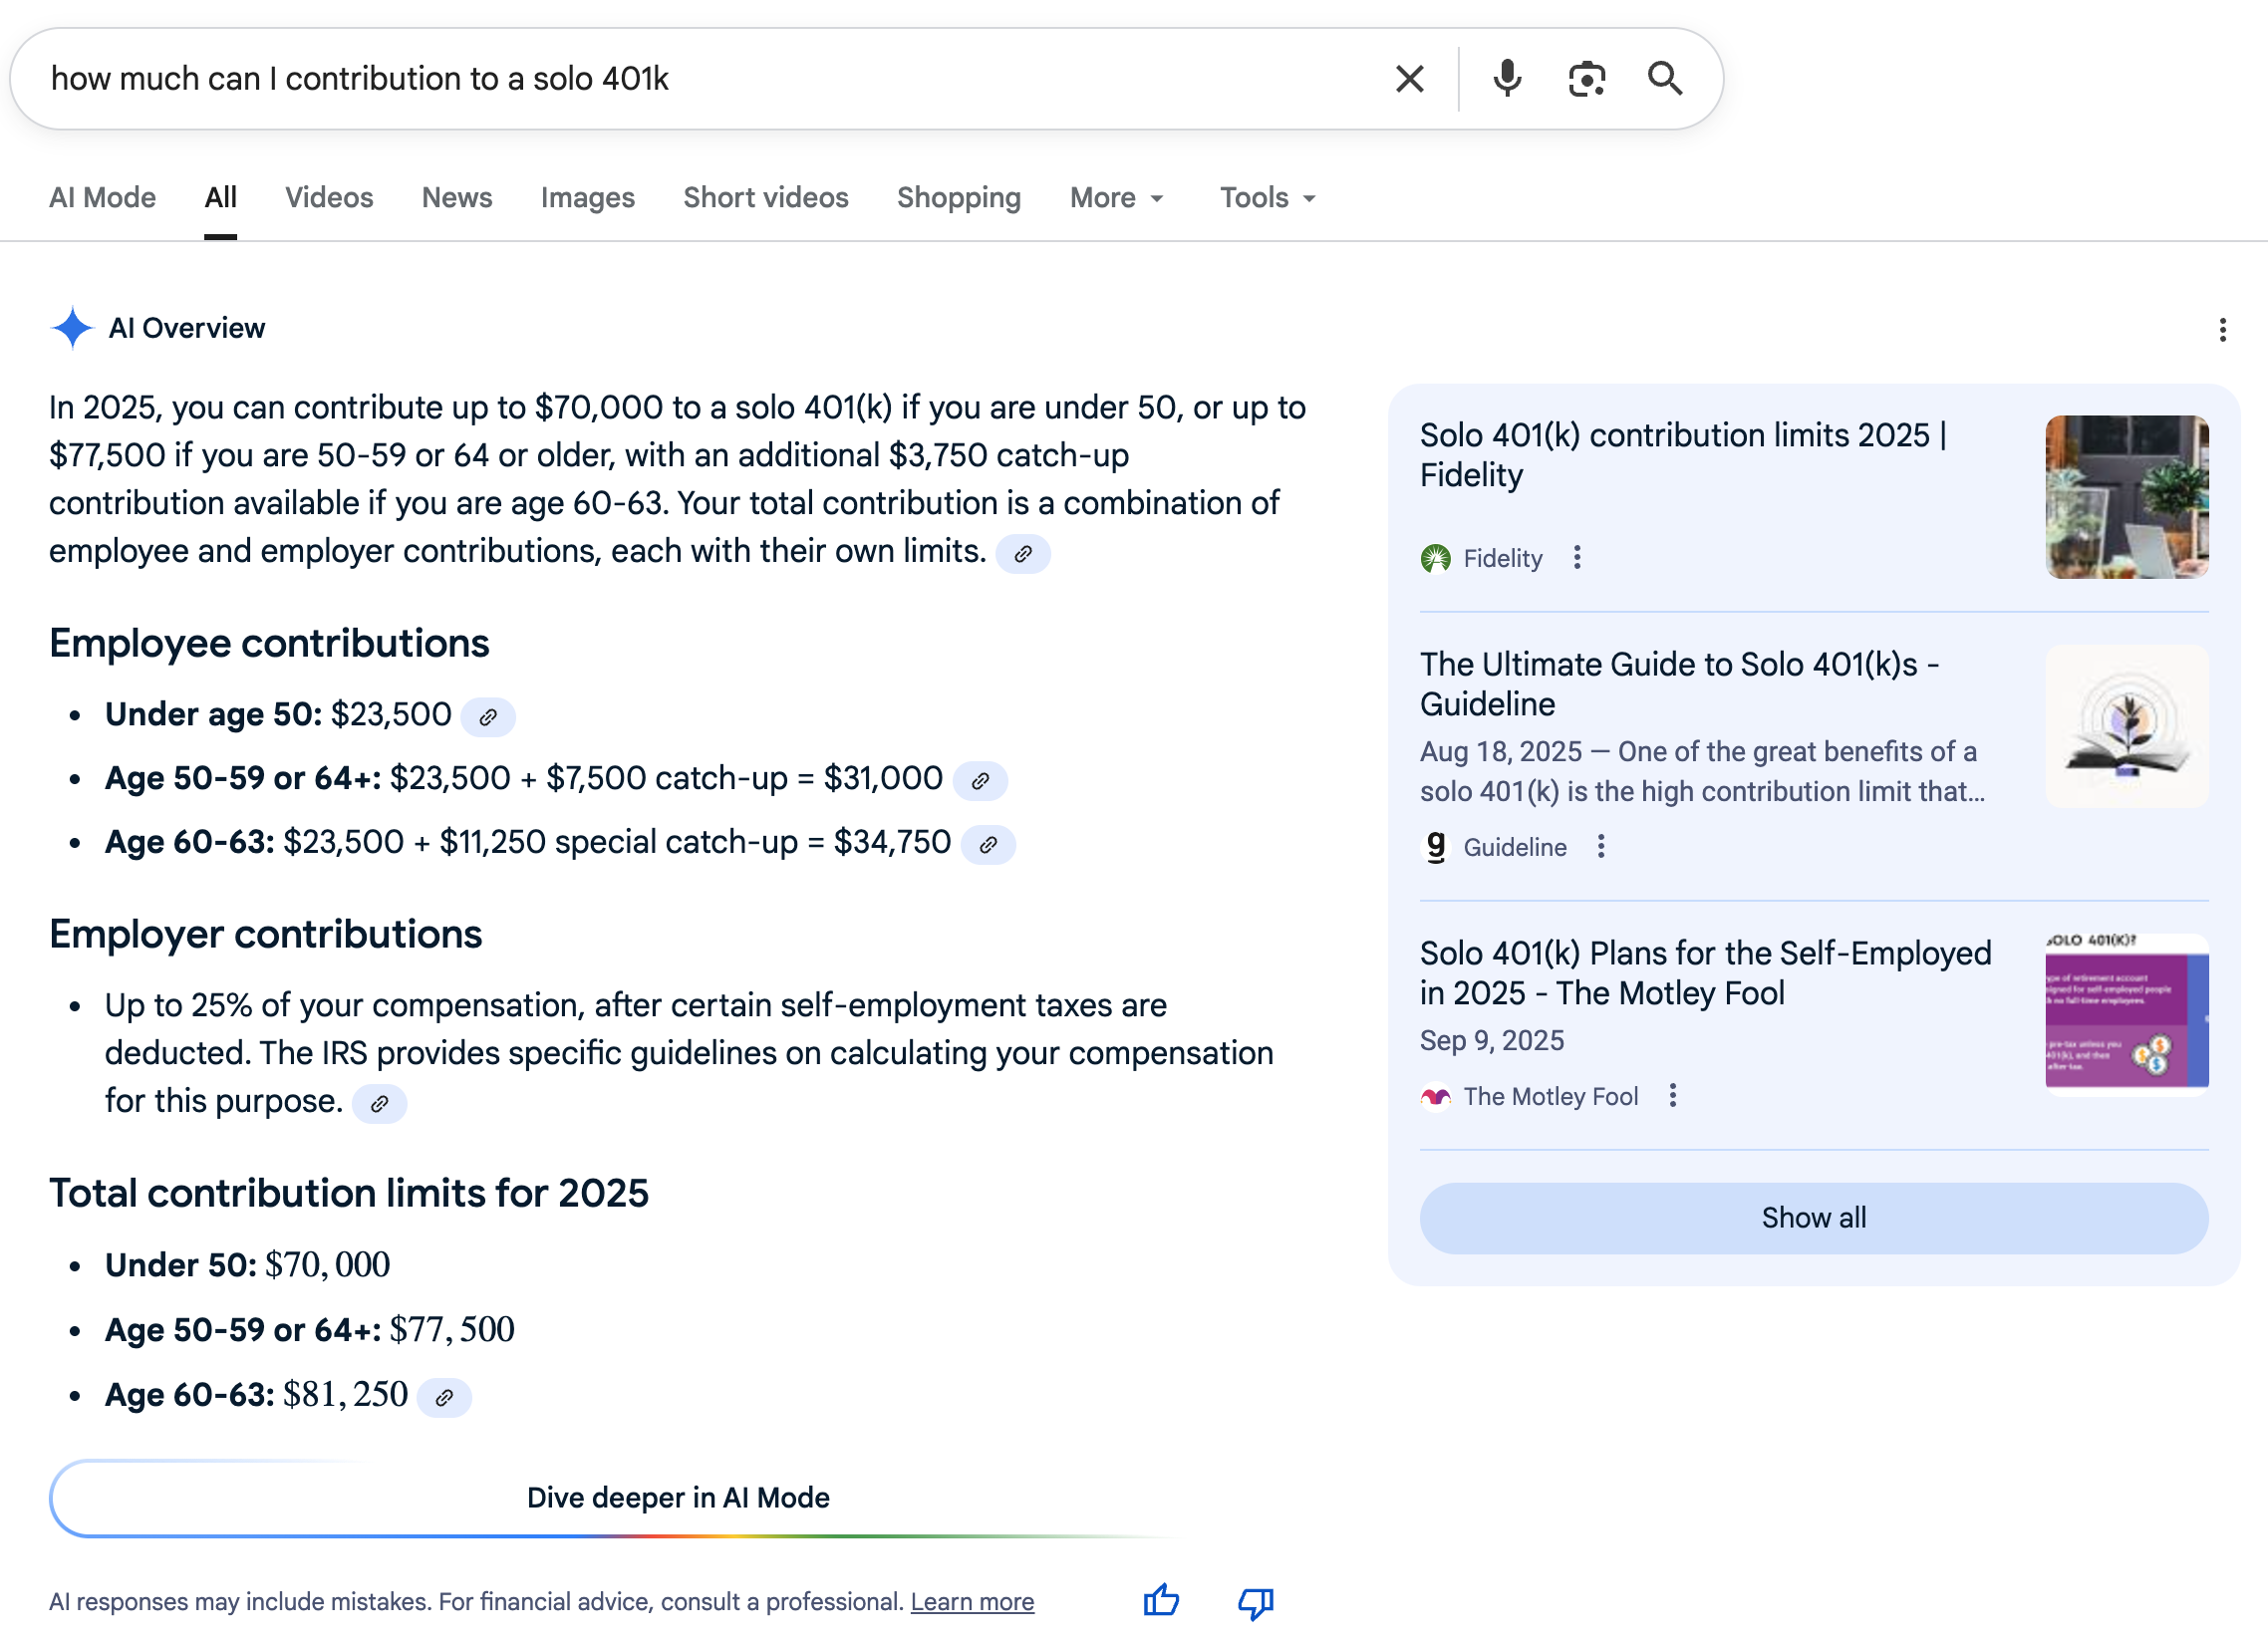
Task: Open the More search categories dropdown
Action: pos(1116,198)
